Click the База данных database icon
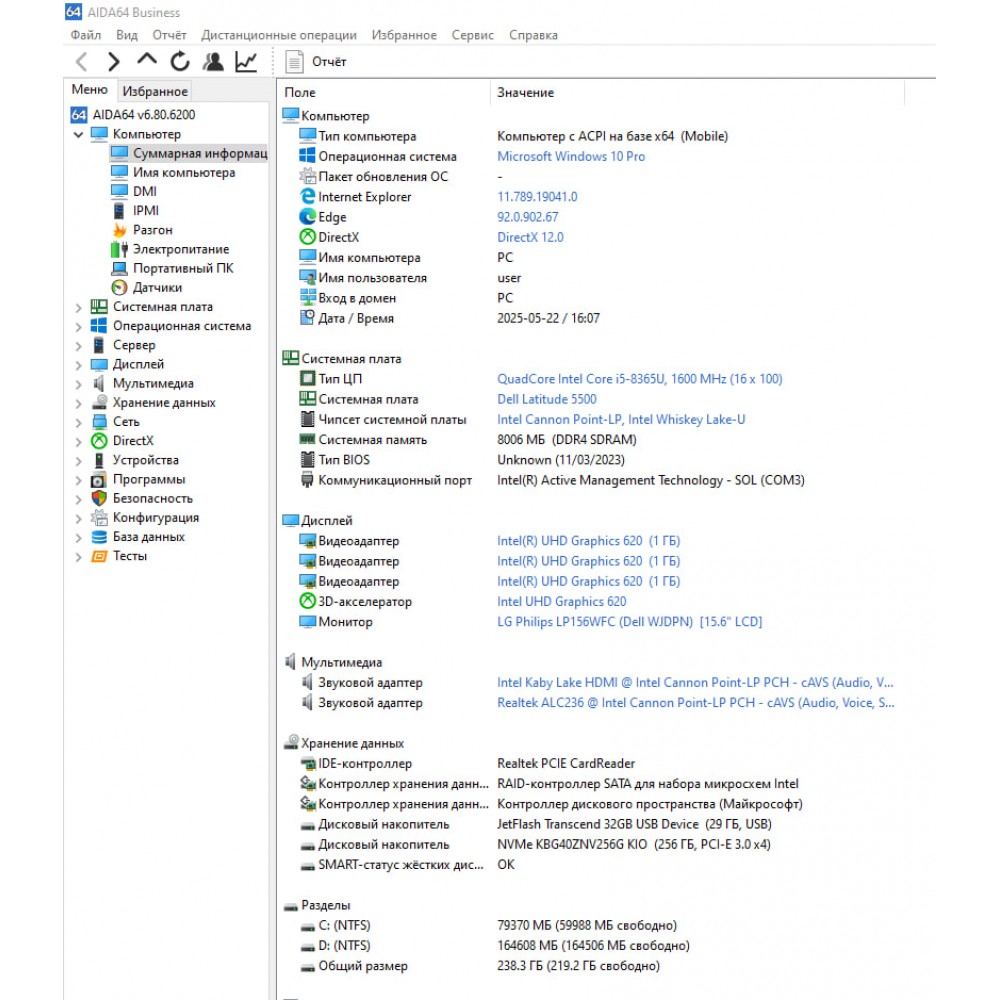Screen dimensions: 1000x1000 99,537
